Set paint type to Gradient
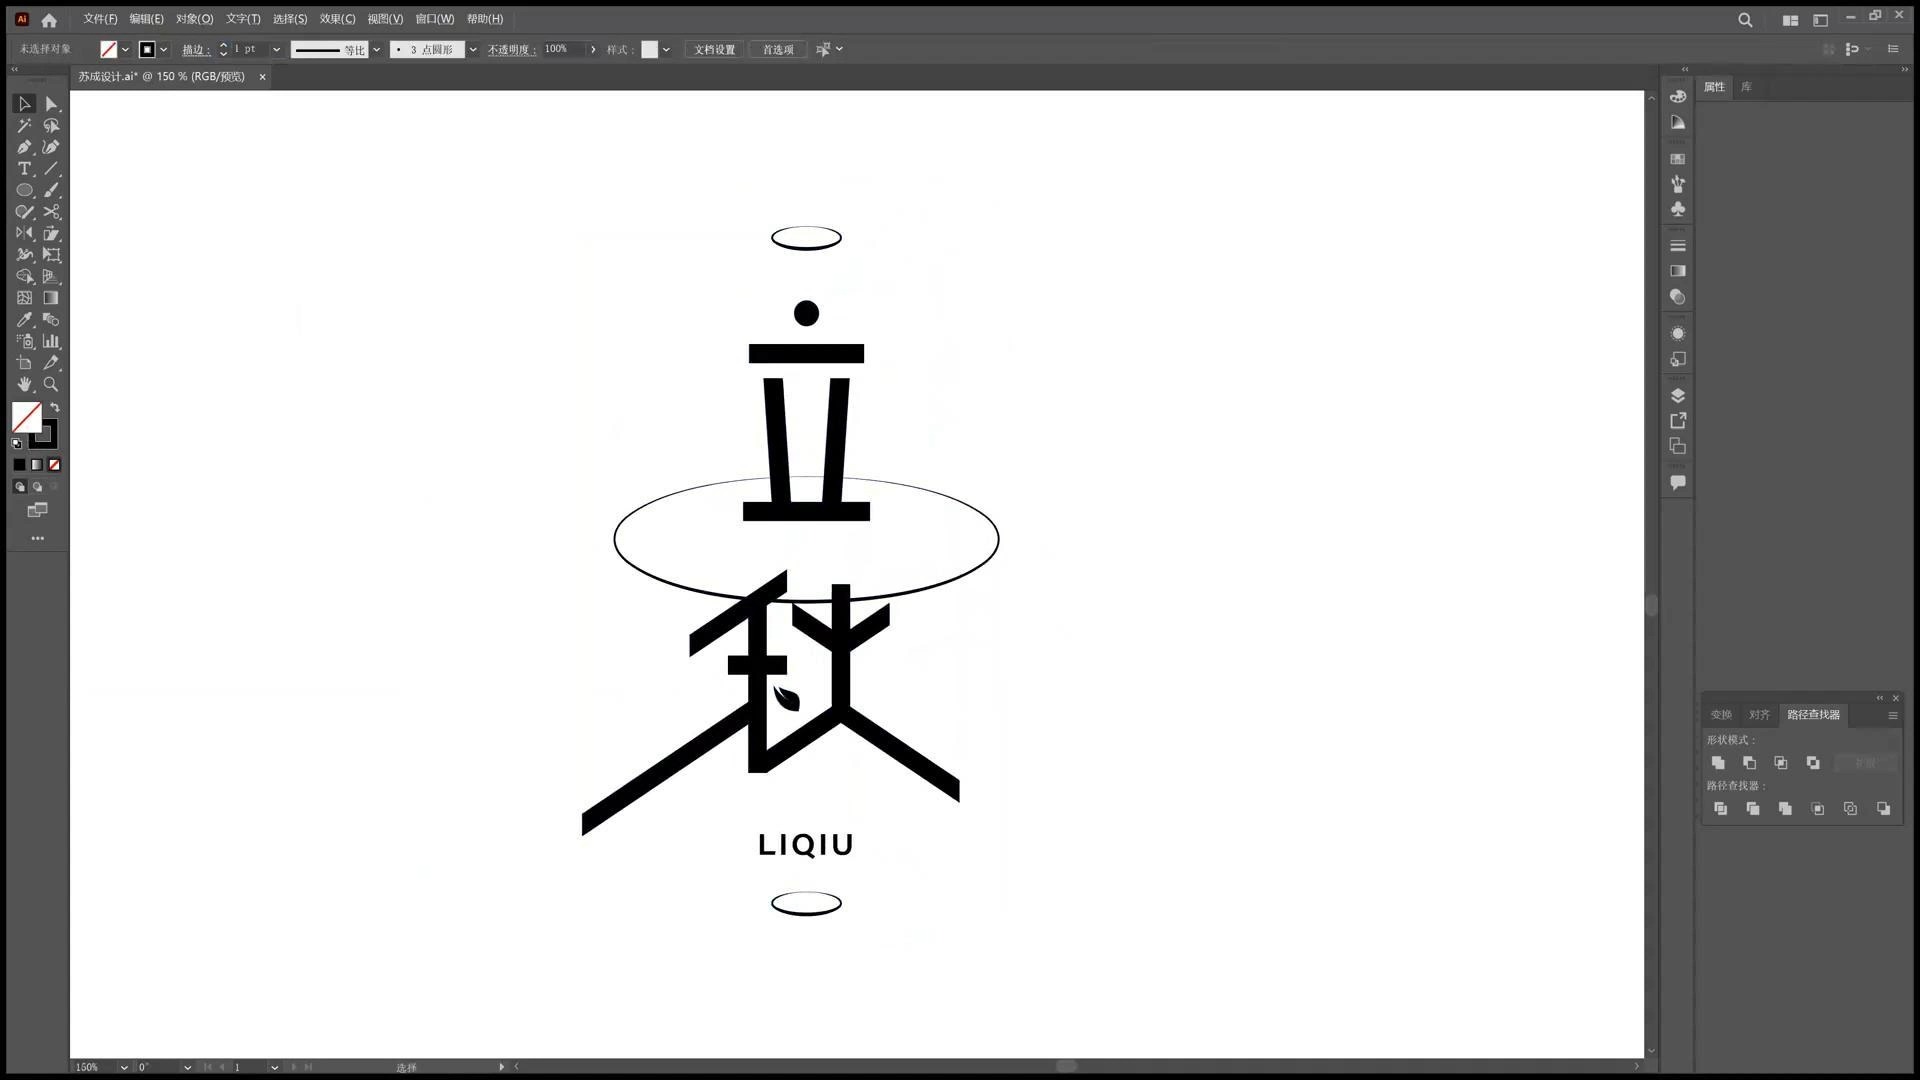1920x1080 pixels. 37,465
